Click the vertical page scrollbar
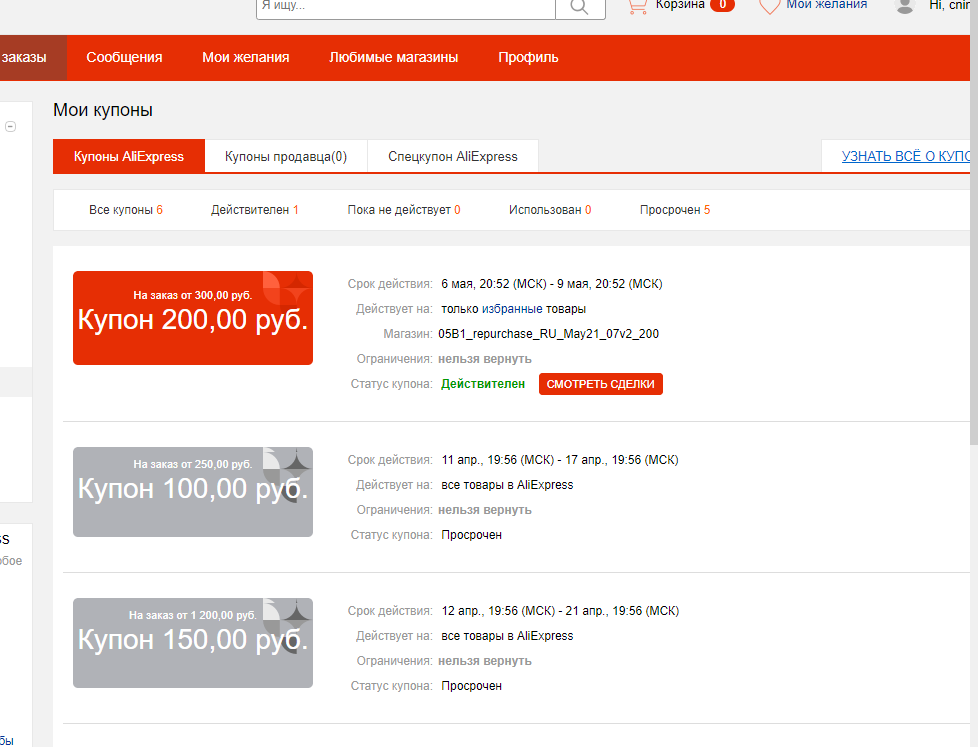Image resolution: width=978 pixels, height=747 pixels. 974,224
